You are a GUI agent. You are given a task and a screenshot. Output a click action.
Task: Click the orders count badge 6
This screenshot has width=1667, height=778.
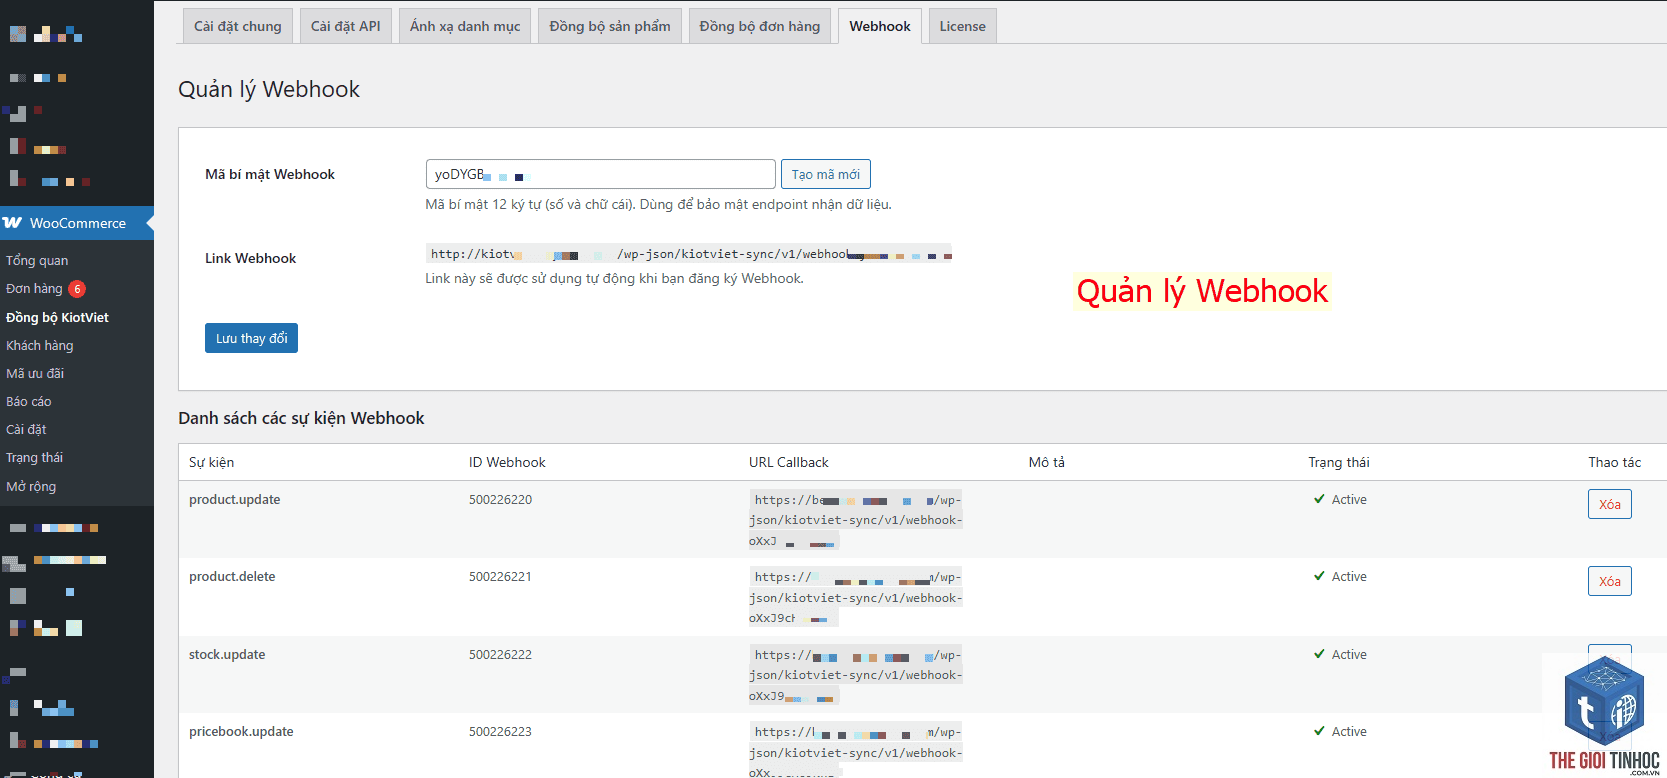pos(77,289)
